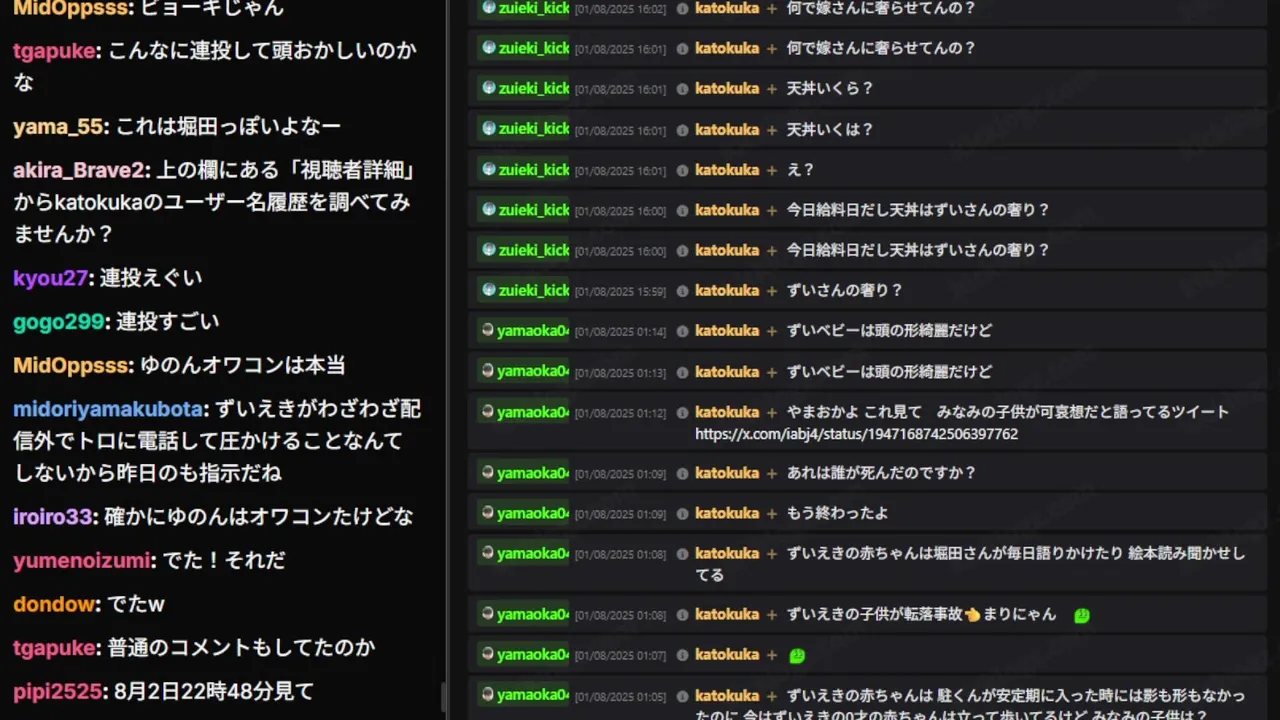Click the timestamp 01/08/2025 01:12
The width and height of the screenshot is (1280, 720).
pyautogui.click(x=620, y=413)
